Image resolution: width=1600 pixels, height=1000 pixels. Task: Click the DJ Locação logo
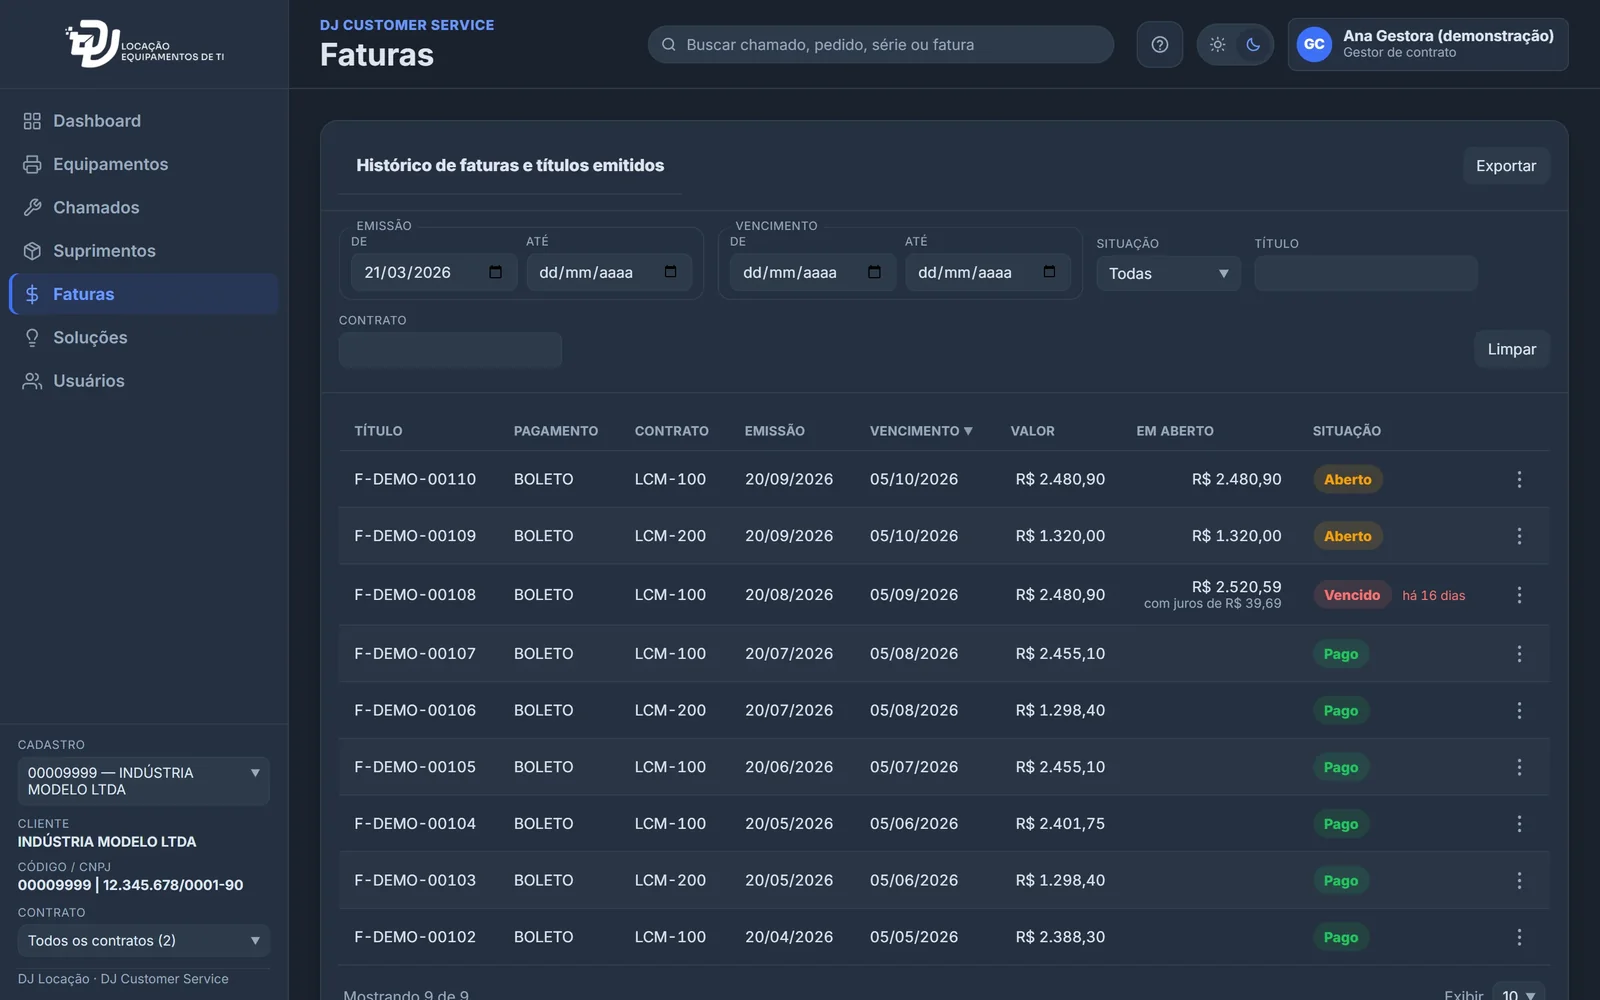pos(145,44)
